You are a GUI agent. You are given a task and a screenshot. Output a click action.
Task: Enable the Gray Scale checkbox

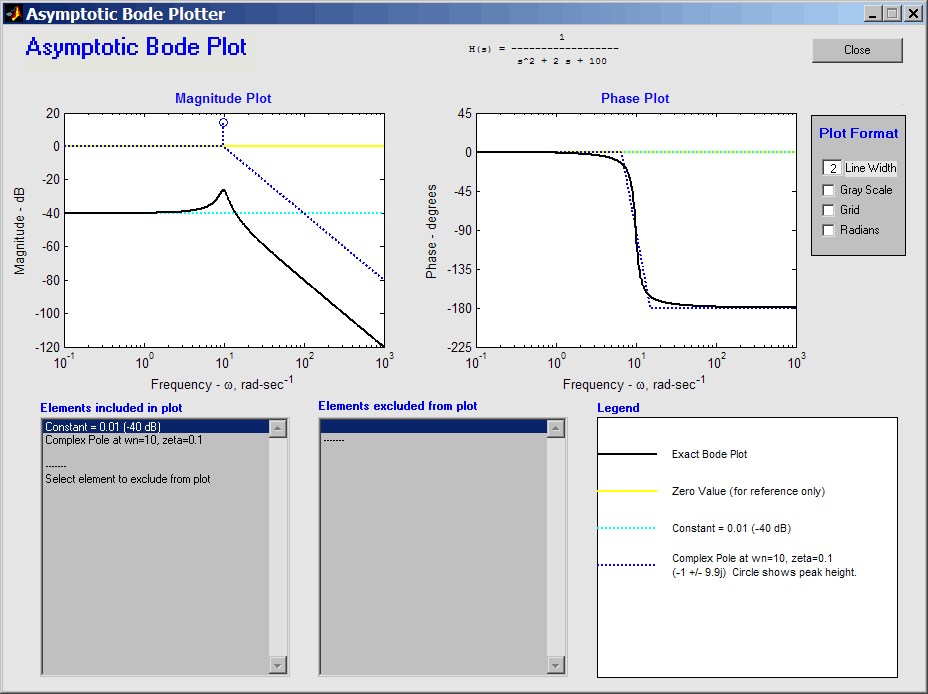point(829,190)
